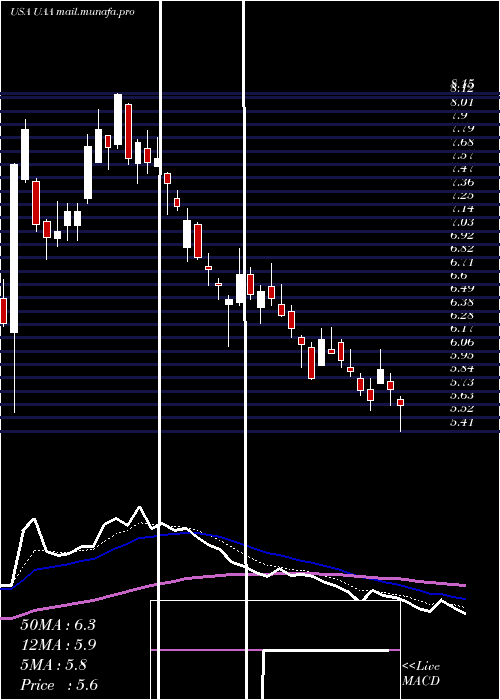Select the 7.36 price axis label

tap(462, 182)
